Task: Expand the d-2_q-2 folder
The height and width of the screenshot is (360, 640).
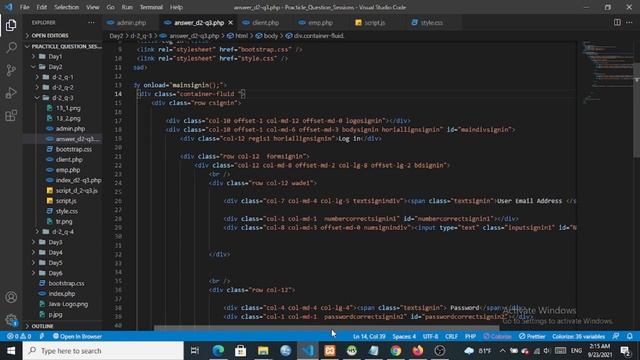Action: 62,87
